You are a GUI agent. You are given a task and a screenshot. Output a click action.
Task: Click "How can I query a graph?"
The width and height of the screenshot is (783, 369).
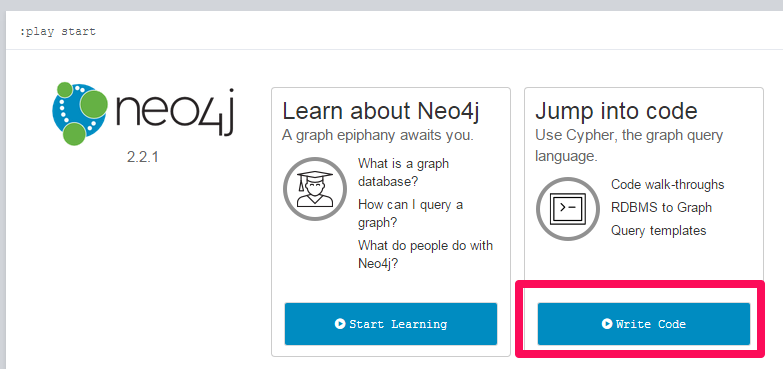[410, 213]
